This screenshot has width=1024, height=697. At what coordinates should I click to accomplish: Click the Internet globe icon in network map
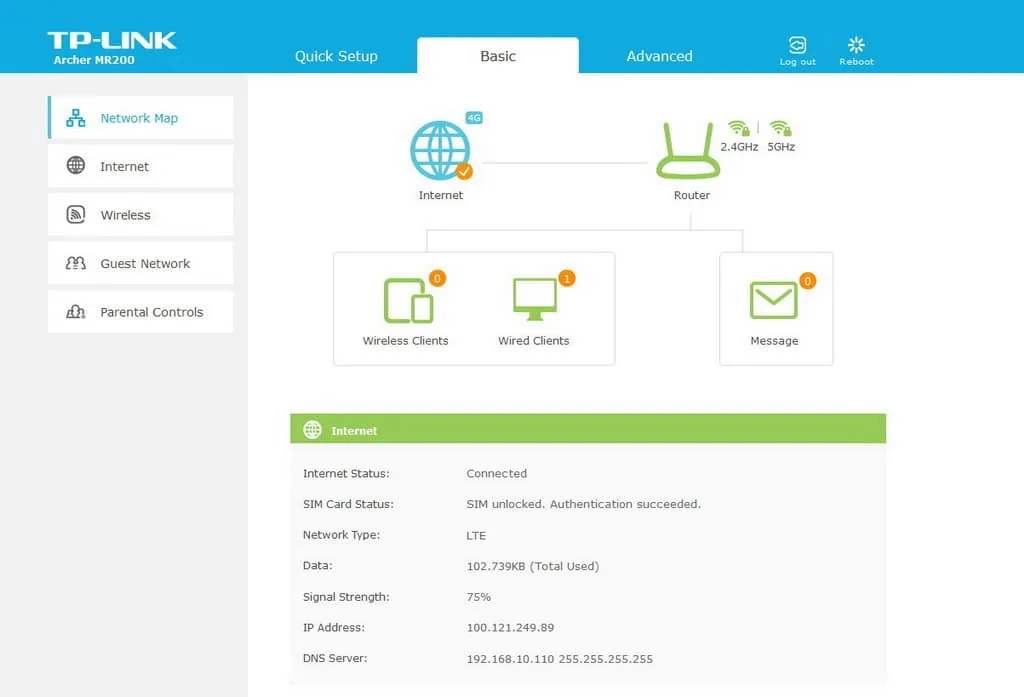(x=440, y=151)
